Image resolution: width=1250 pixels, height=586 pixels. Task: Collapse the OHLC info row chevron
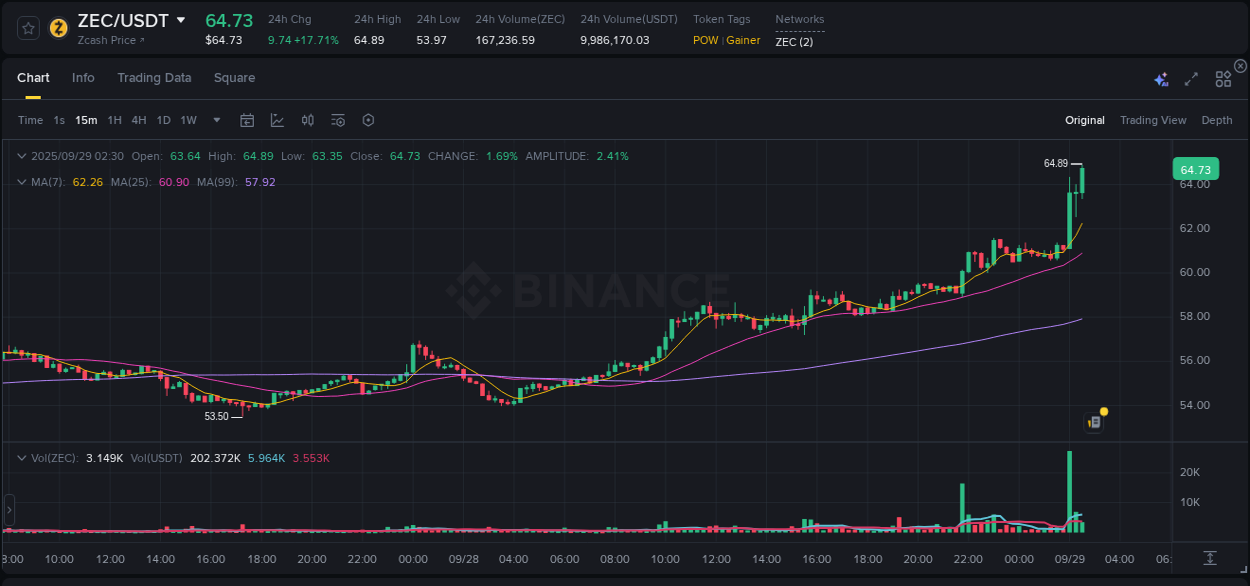click(22, 156)
